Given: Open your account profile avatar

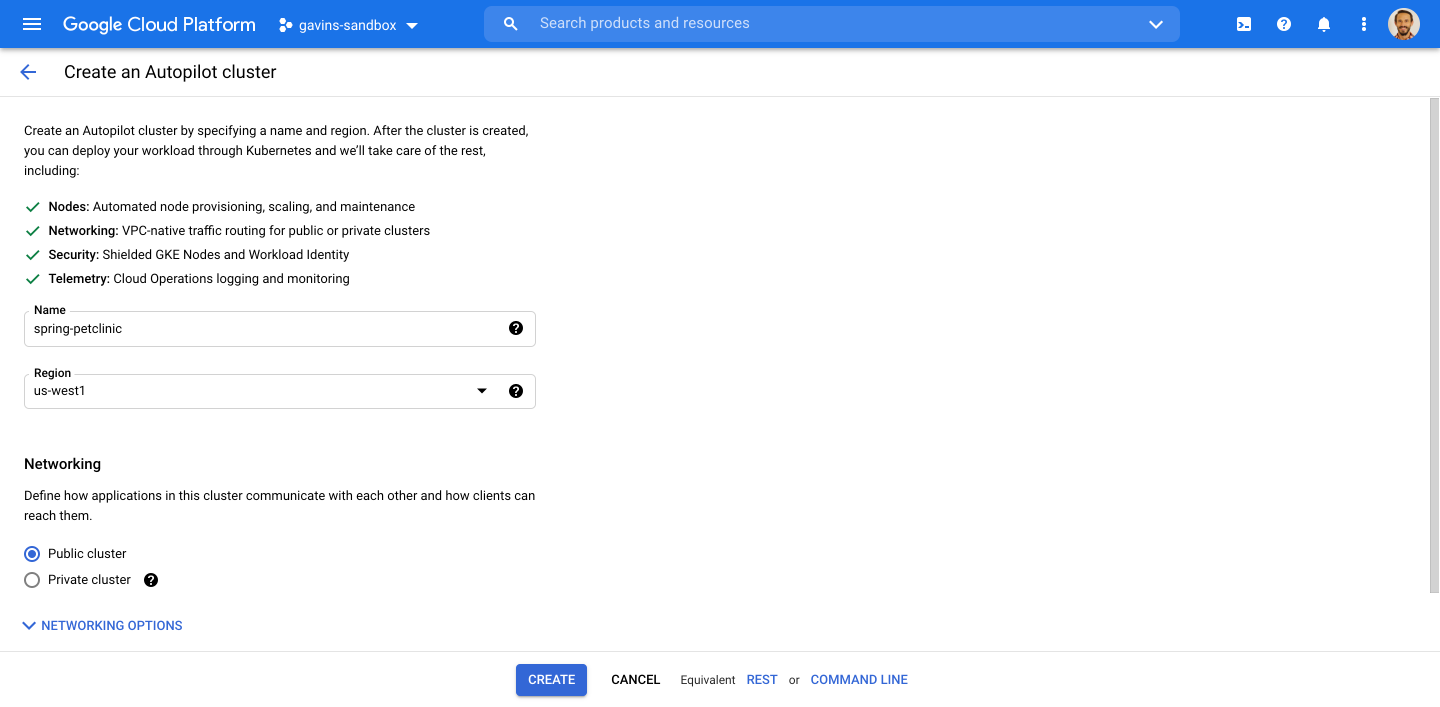Looking at the screenshot, I should [x=1404, y=23].
